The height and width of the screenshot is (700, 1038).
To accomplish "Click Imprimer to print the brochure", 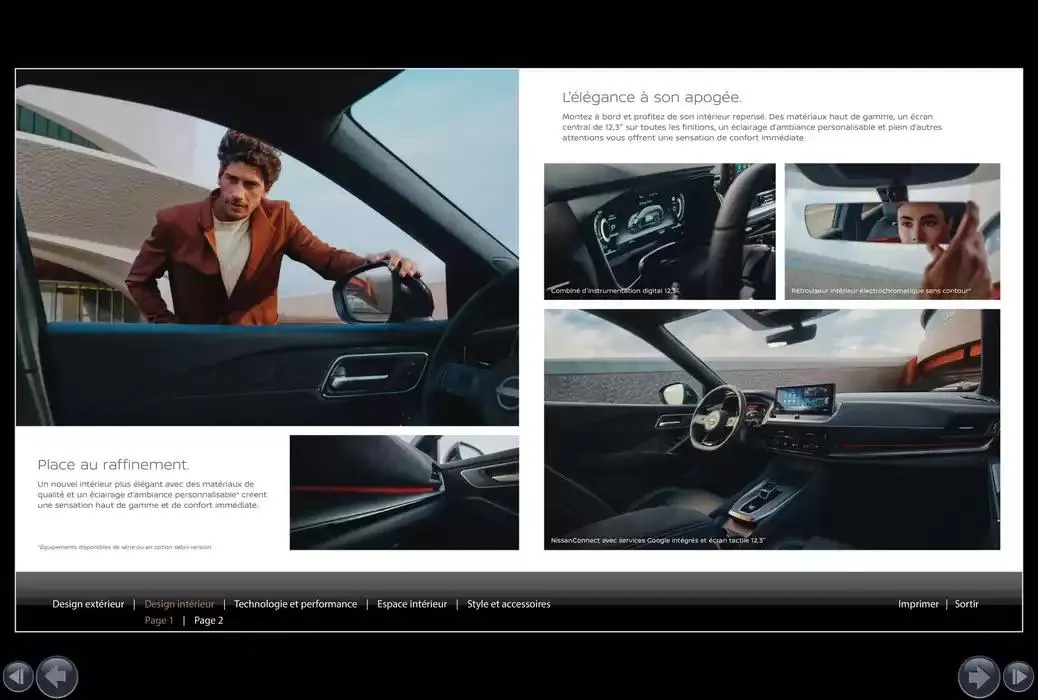I will (917, 603).
